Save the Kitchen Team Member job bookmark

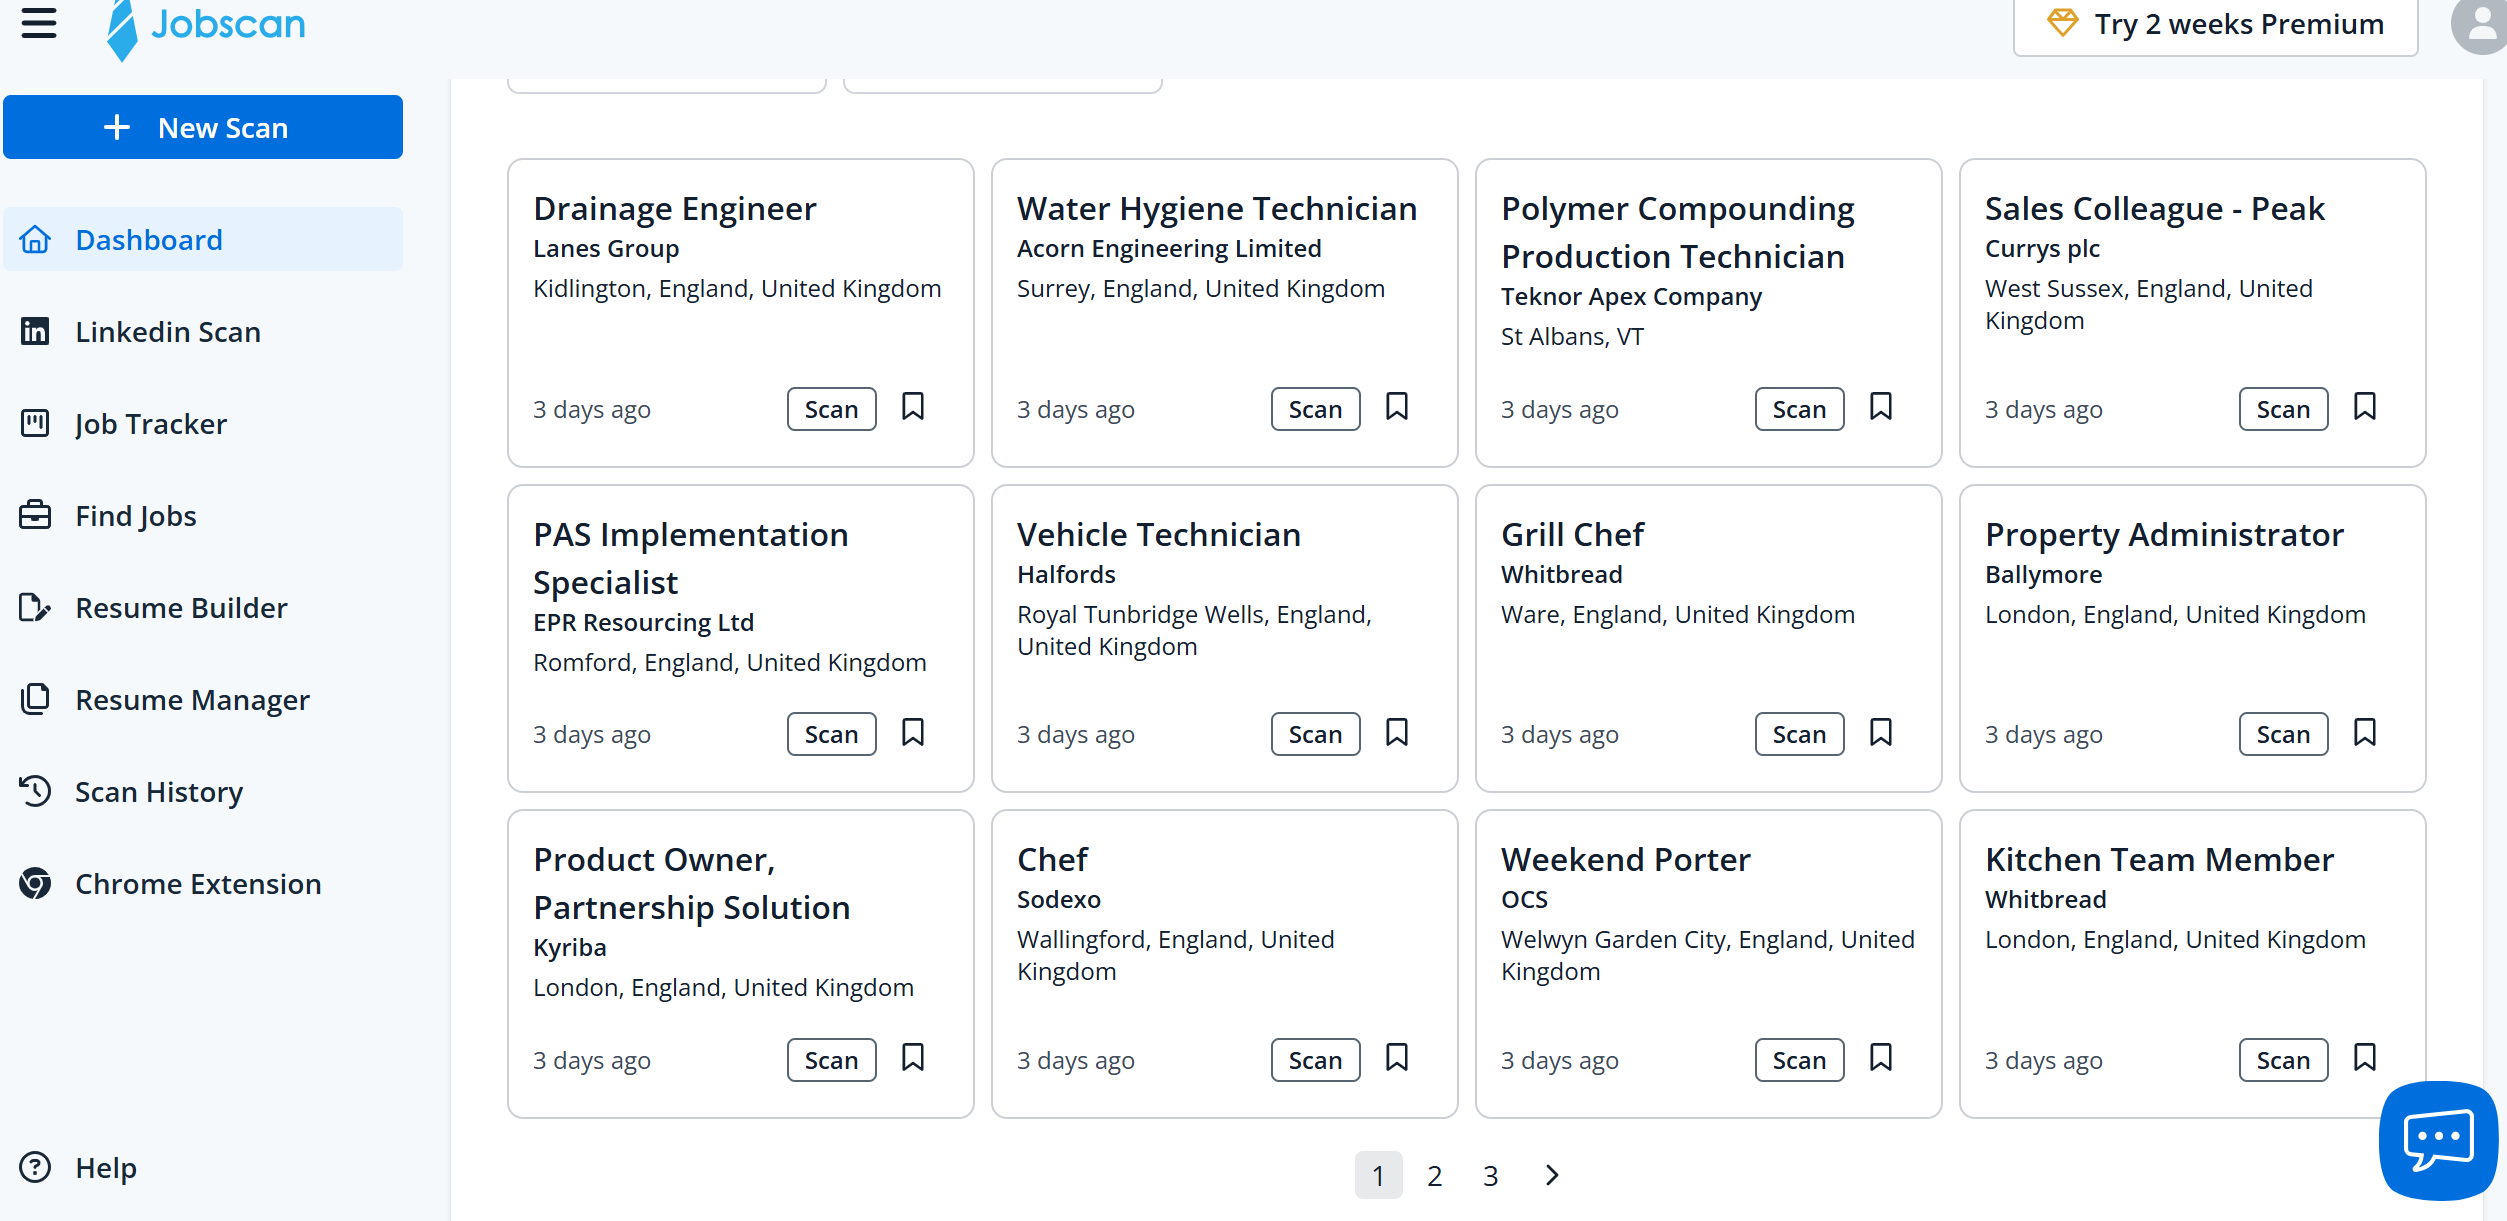click(2365, 1058)
